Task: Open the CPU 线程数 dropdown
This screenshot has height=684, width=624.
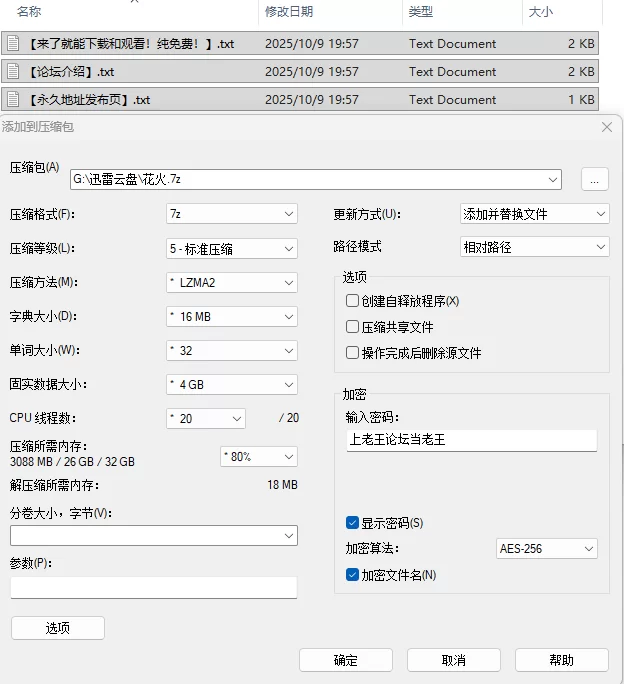Action: click(206, 419)
